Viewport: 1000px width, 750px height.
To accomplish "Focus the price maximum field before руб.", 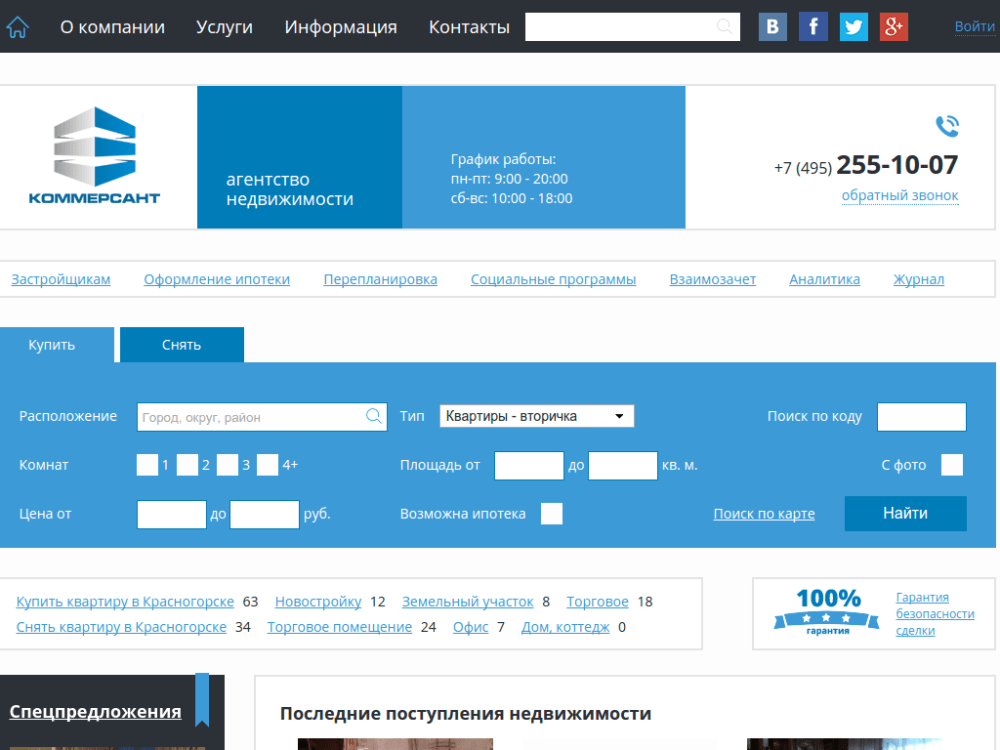I will click(x=265, y=514).
